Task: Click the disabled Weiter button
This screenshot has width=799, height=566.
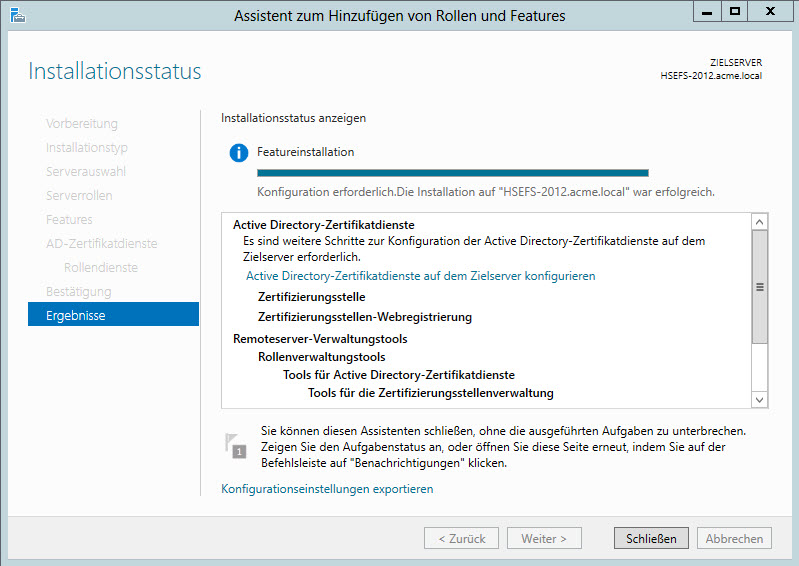Action: pos(544,538)
